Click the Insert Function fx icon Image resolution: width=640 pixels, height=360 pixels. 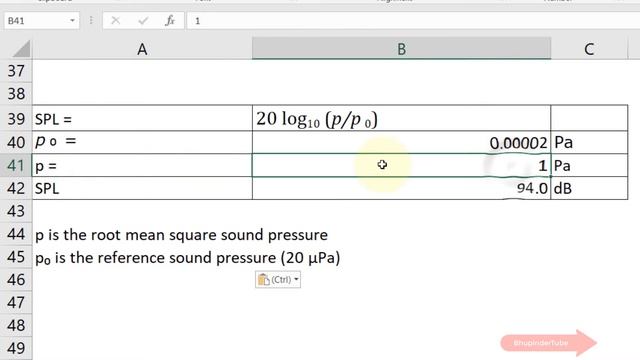click(x=170, y=20)
